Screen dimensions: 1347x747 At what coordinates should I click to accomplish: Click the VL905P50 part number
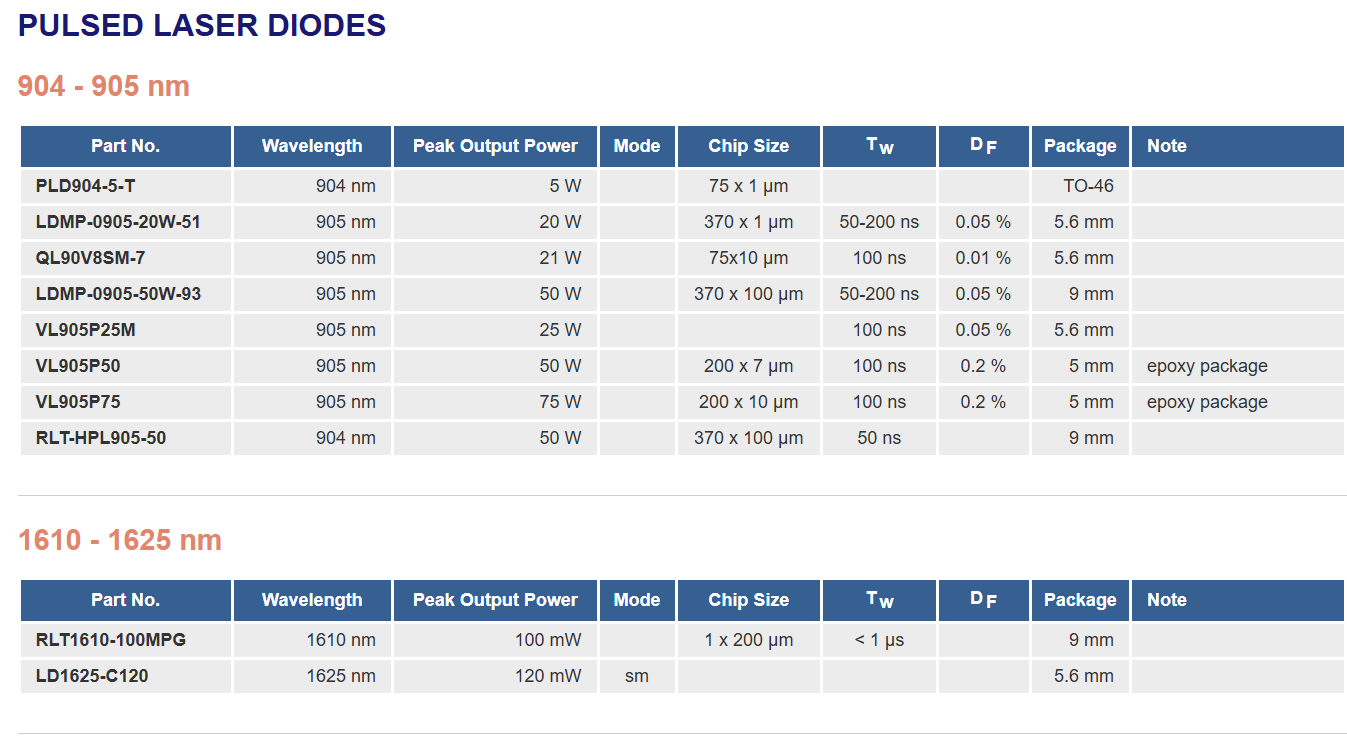[x=78, y=366]
